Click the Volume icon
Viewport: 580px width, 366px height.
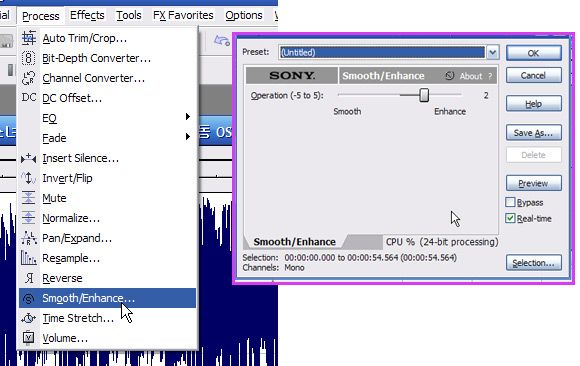28,338
